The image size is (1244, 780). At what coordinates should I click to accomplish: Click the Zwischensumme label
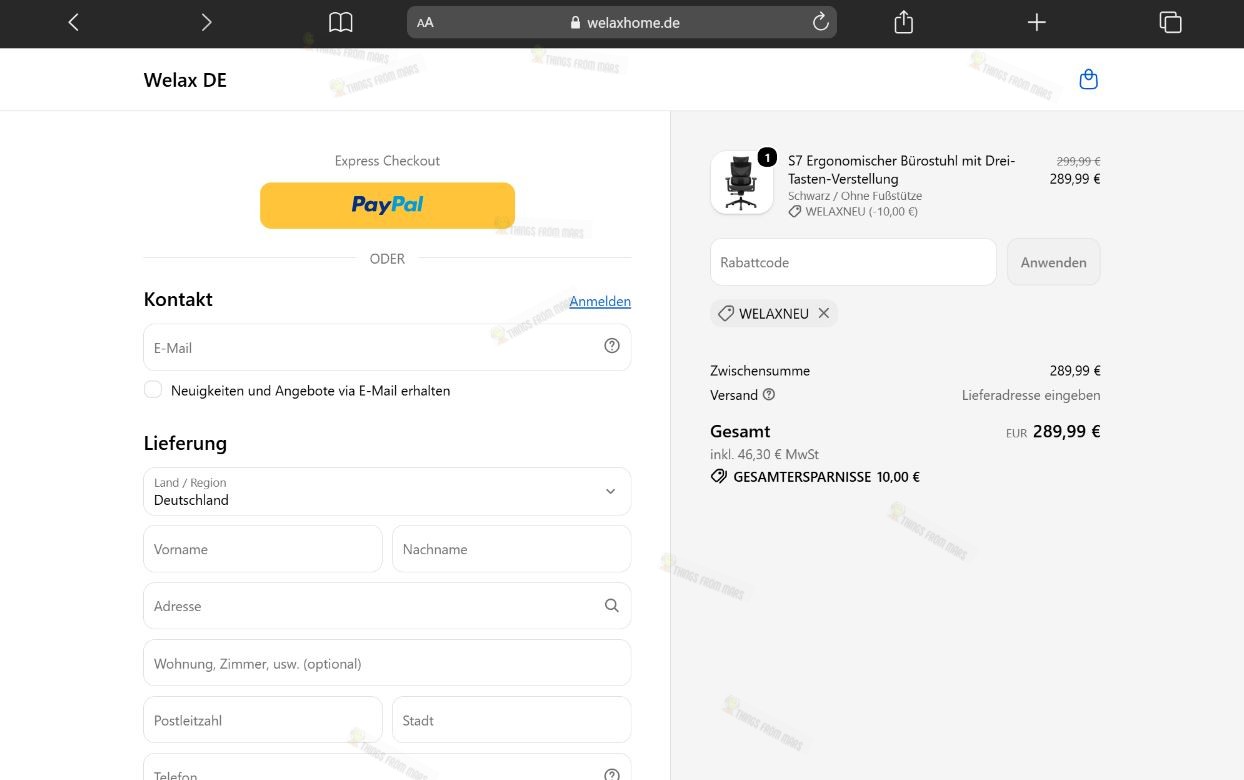click(760, 370)
